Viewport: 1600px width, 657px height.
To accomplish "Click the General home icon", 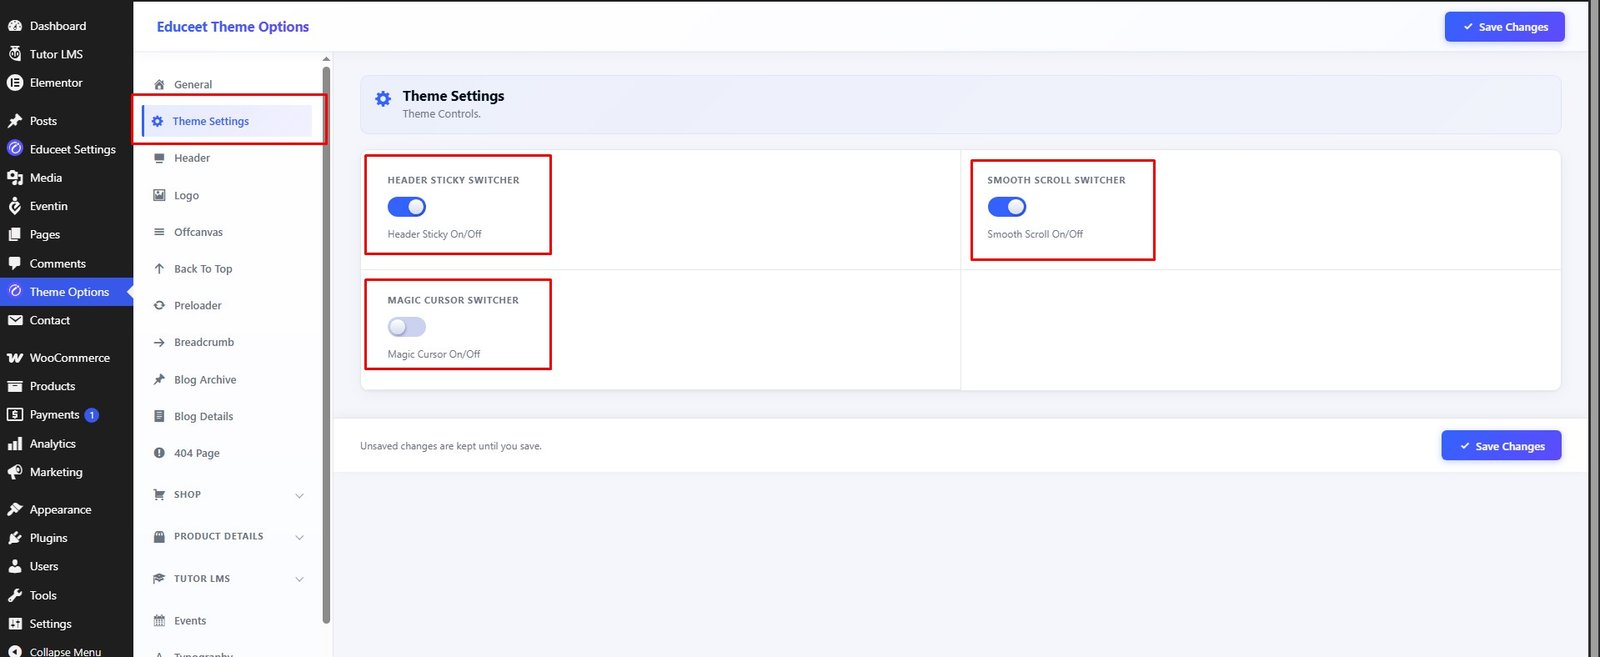I will pos(159,85).
